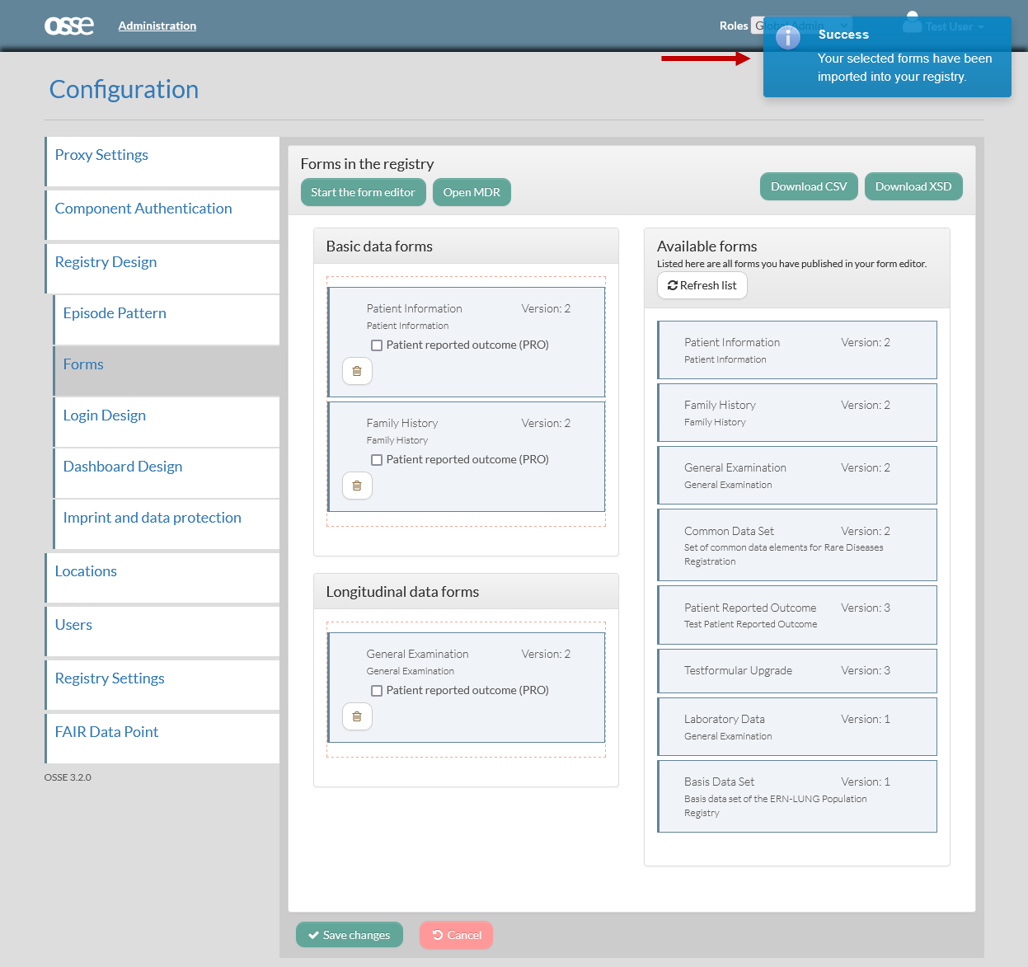Select available form Patient Information
Screen dimensions: 1028x967
point(797,350)
